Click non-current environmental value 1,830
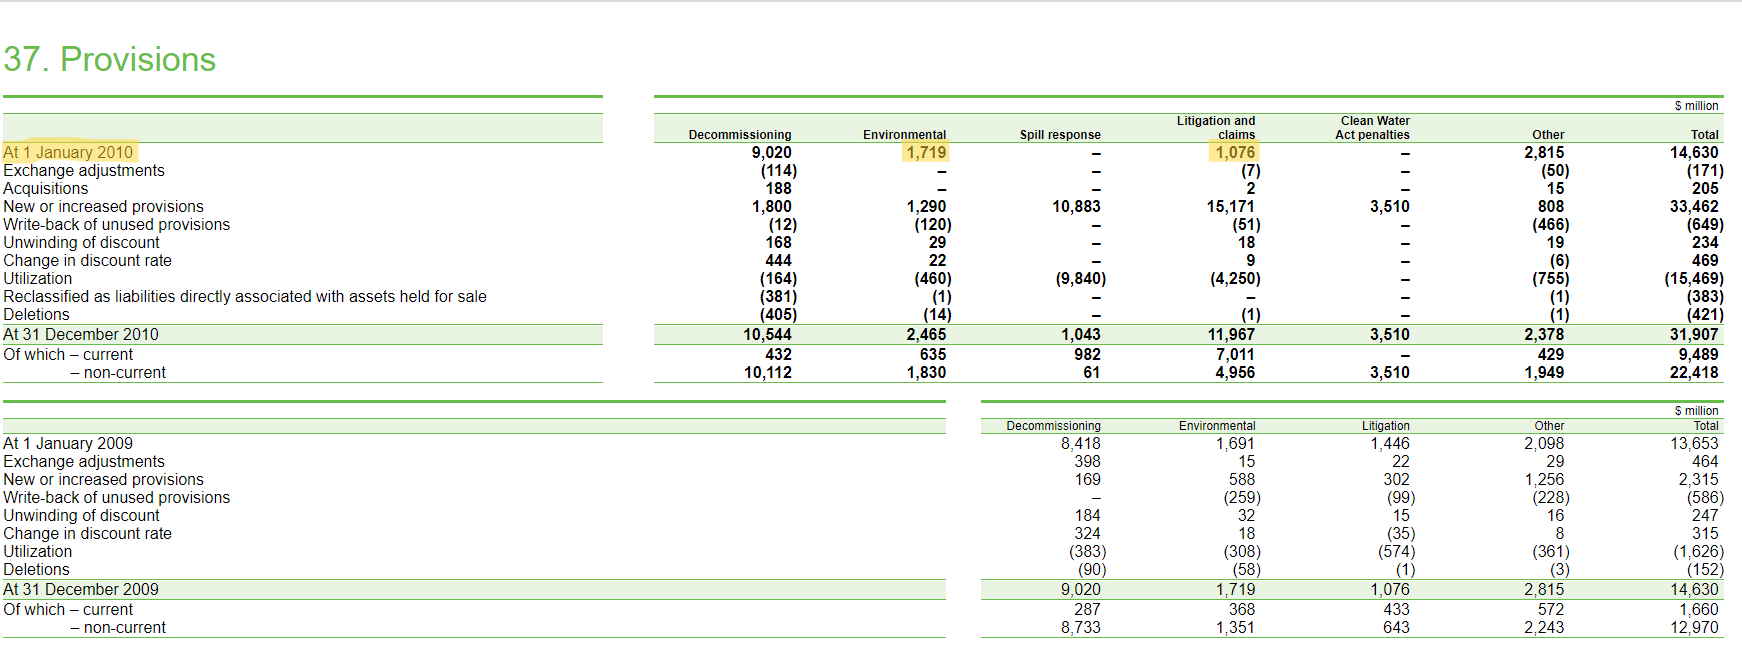The height and width of the screenshot is (647, 1742). [x=926, y=372]
